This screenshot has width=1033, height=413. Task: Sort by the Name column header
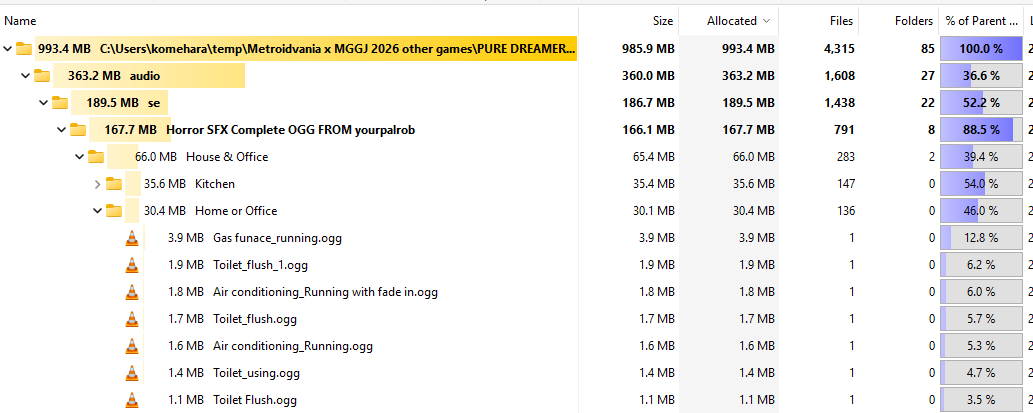[20, 21]
